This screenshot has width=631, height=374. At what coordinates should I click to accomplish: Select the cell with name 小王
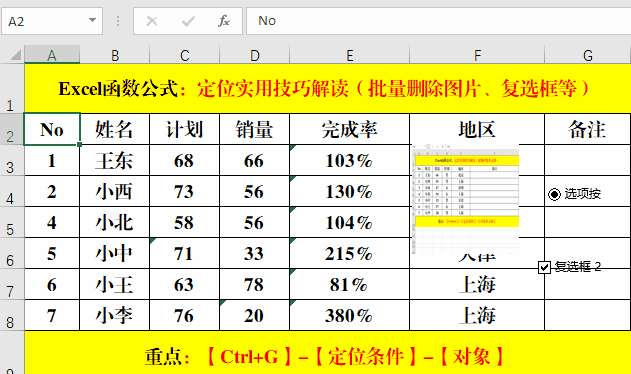point(115,284)
